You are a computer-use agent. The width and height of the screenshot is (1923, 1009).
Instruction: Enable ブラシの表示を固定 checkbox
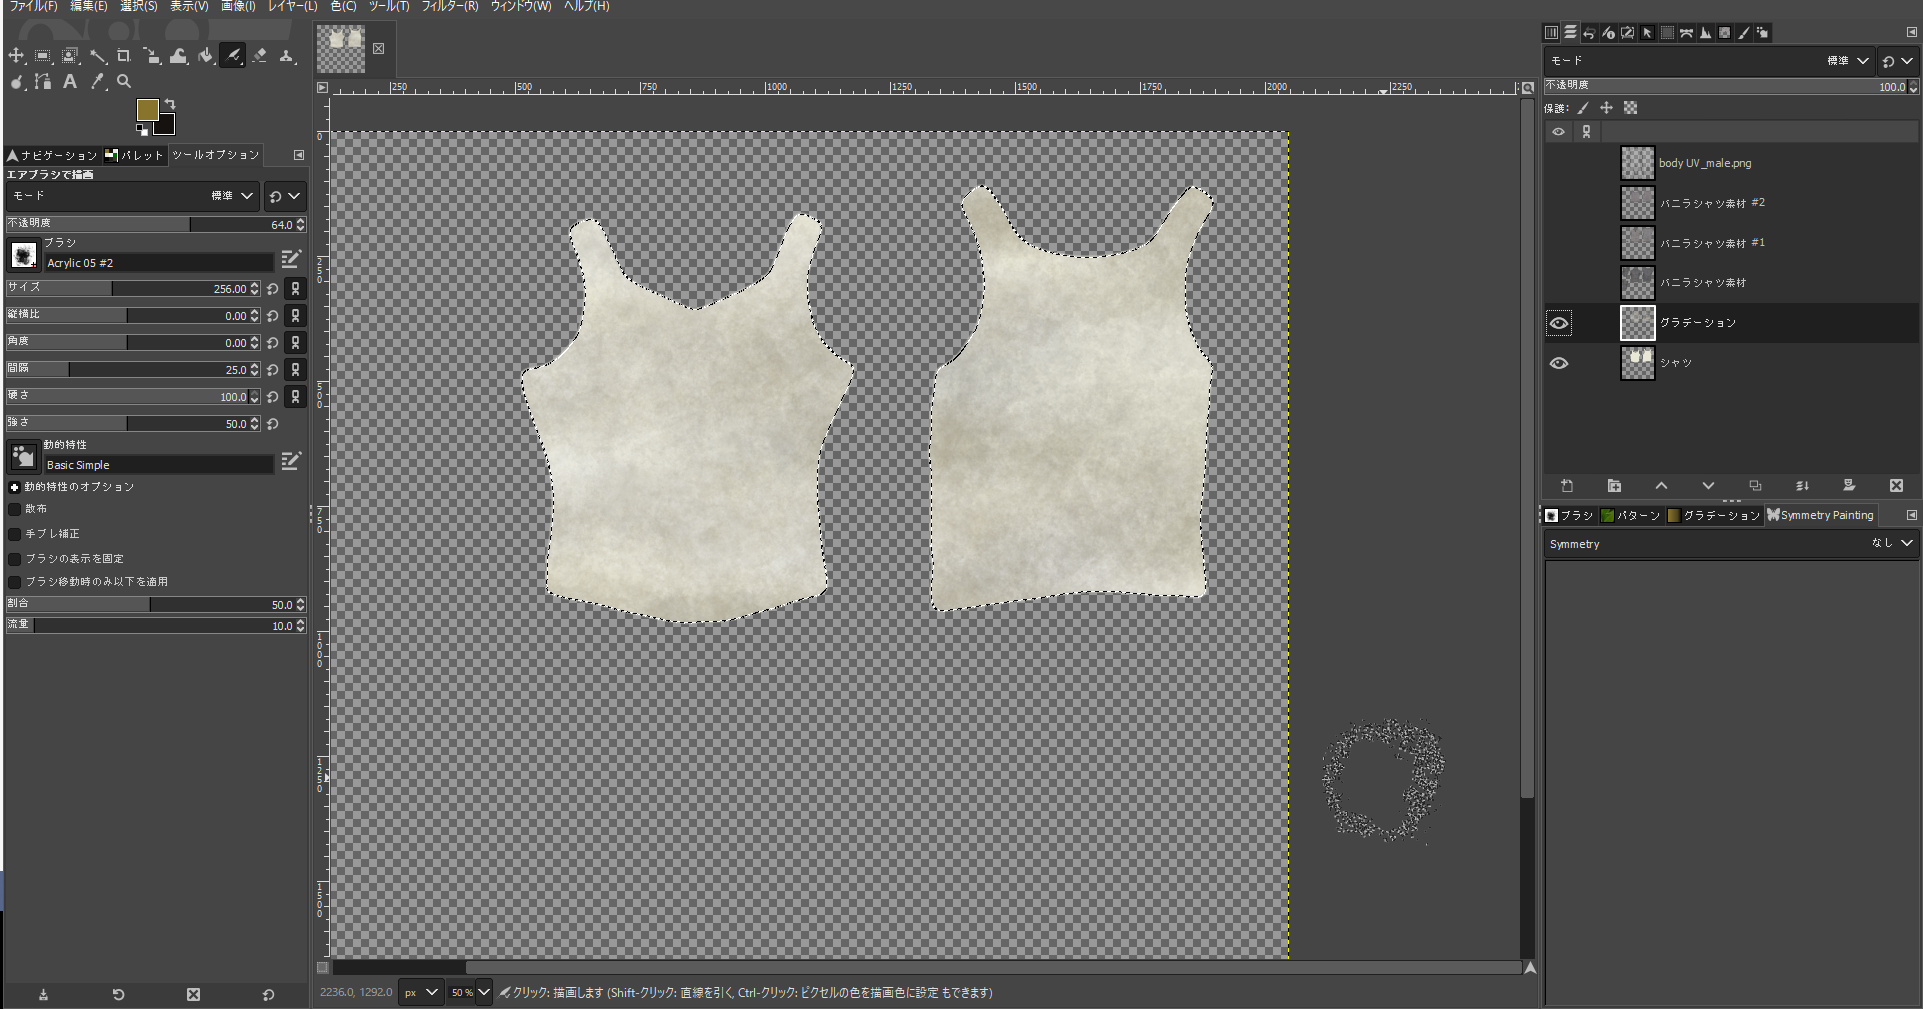coord(14,559)
